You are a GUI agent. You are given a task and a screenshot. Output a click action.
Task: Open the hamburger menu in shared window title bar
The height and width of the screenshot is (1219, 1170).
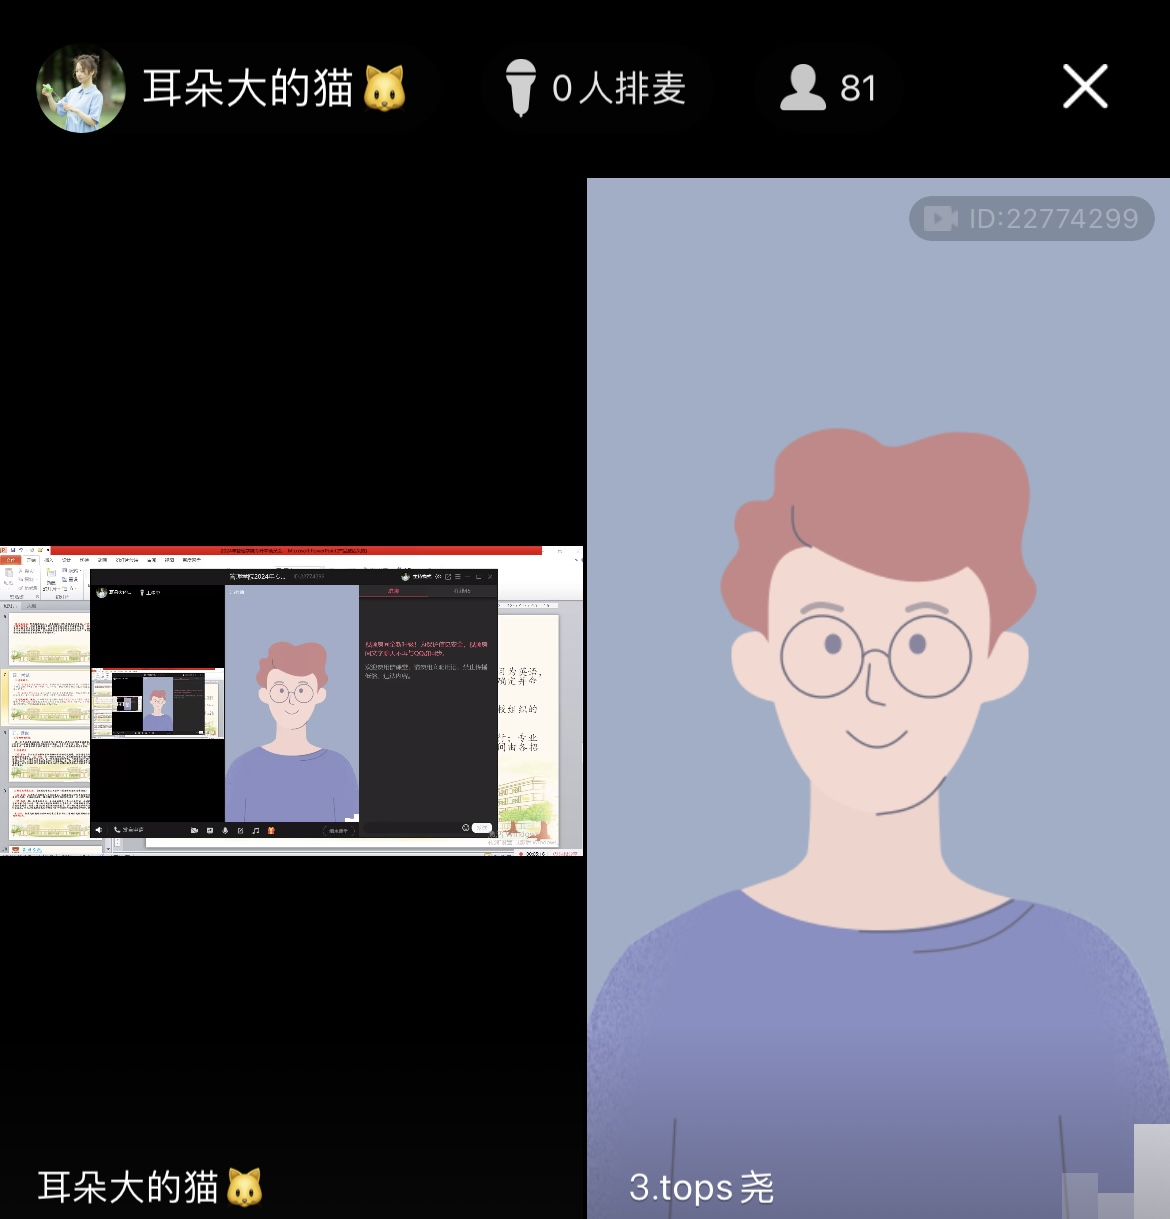[458, 577]
